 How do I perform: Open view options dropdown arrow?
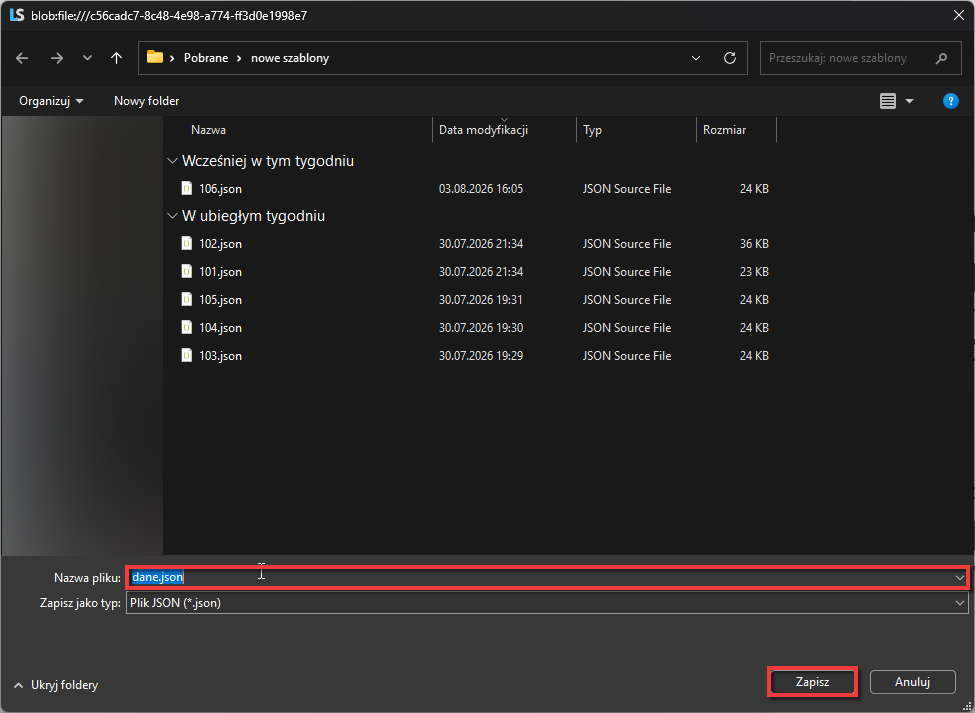click(909, 101)
